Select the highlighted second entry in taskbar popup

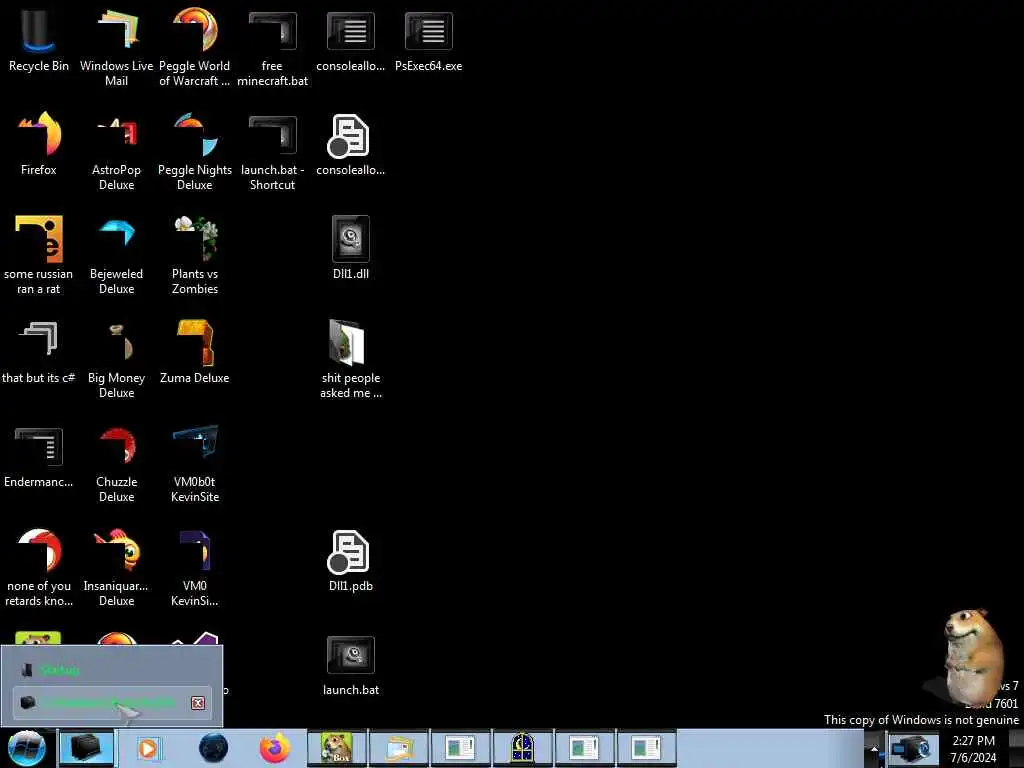click(x=112, y=703)
